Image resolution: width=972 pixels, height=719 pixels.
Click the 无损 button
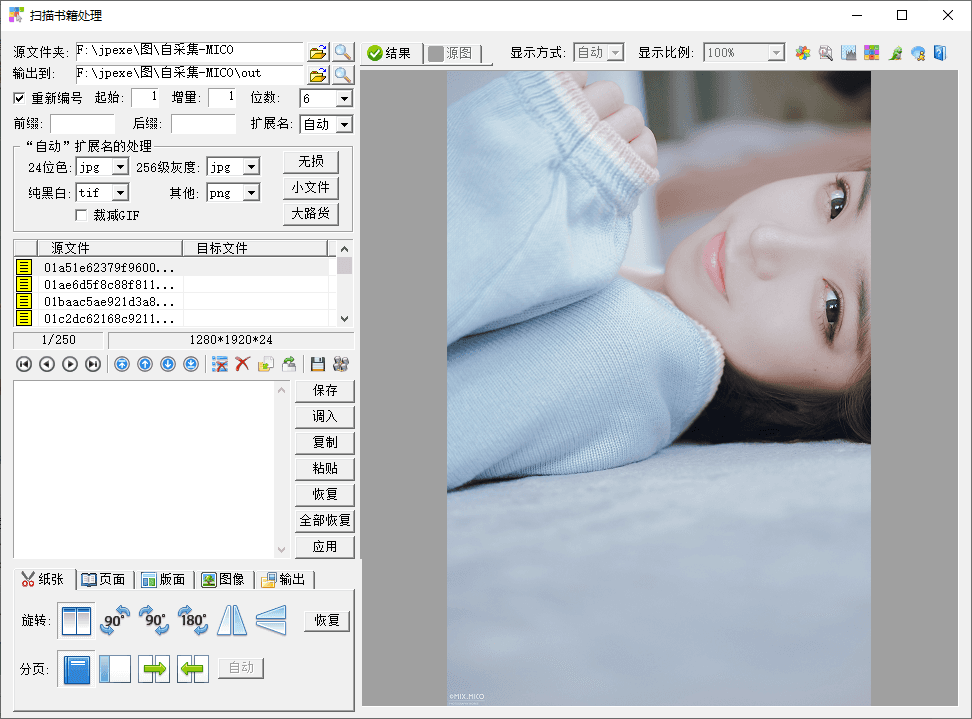click(311, 162)
